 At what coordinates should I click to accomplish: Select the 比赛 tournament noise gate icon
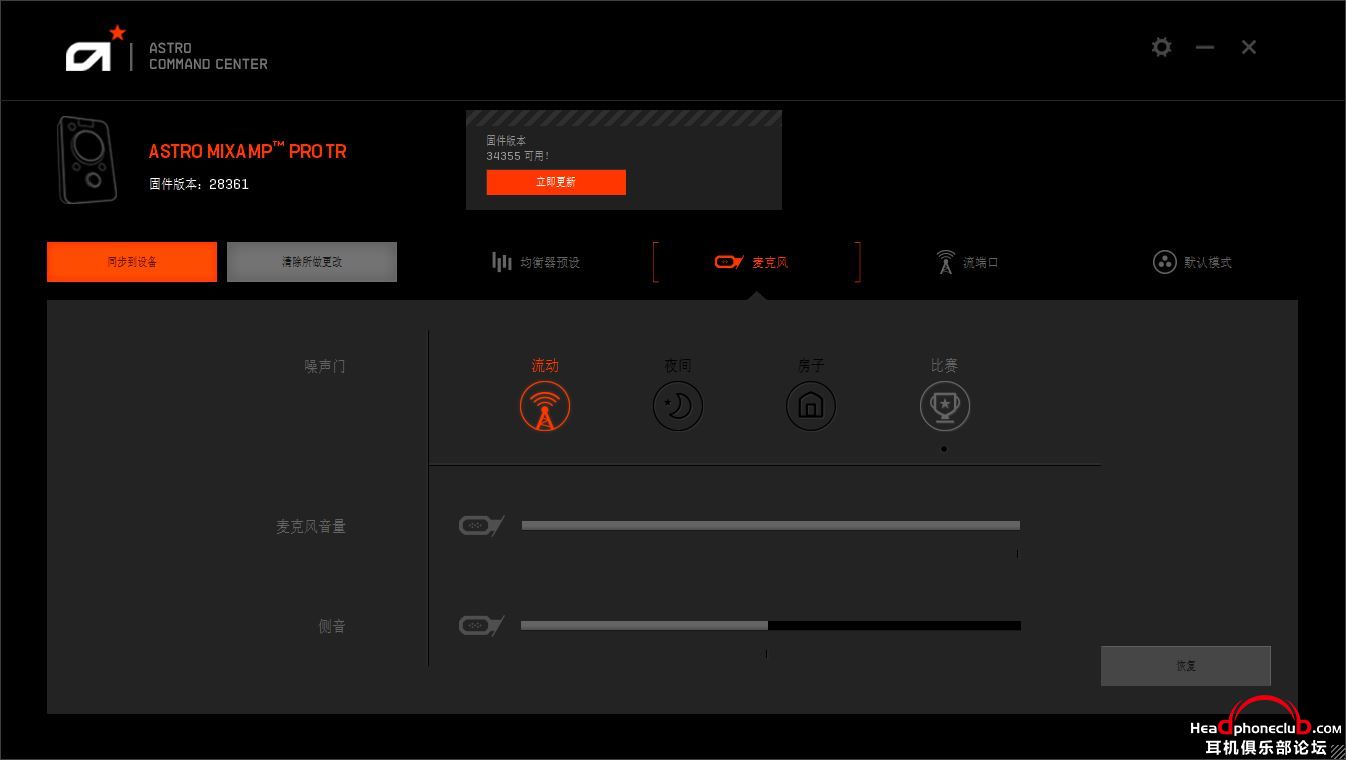(945, 407)
